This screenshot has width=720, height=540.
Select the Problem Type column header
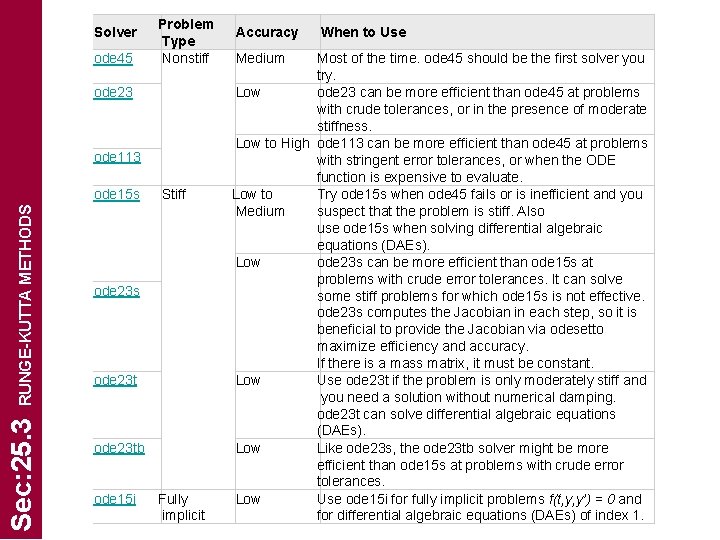[186, 33]
